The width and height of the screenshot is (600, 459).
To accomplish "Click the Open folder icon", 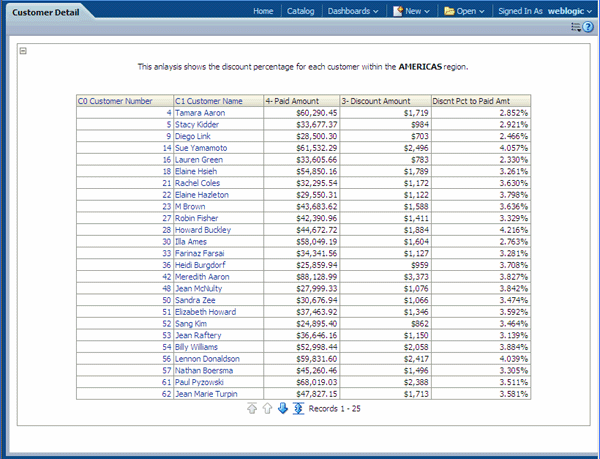I will coord(449,11).
